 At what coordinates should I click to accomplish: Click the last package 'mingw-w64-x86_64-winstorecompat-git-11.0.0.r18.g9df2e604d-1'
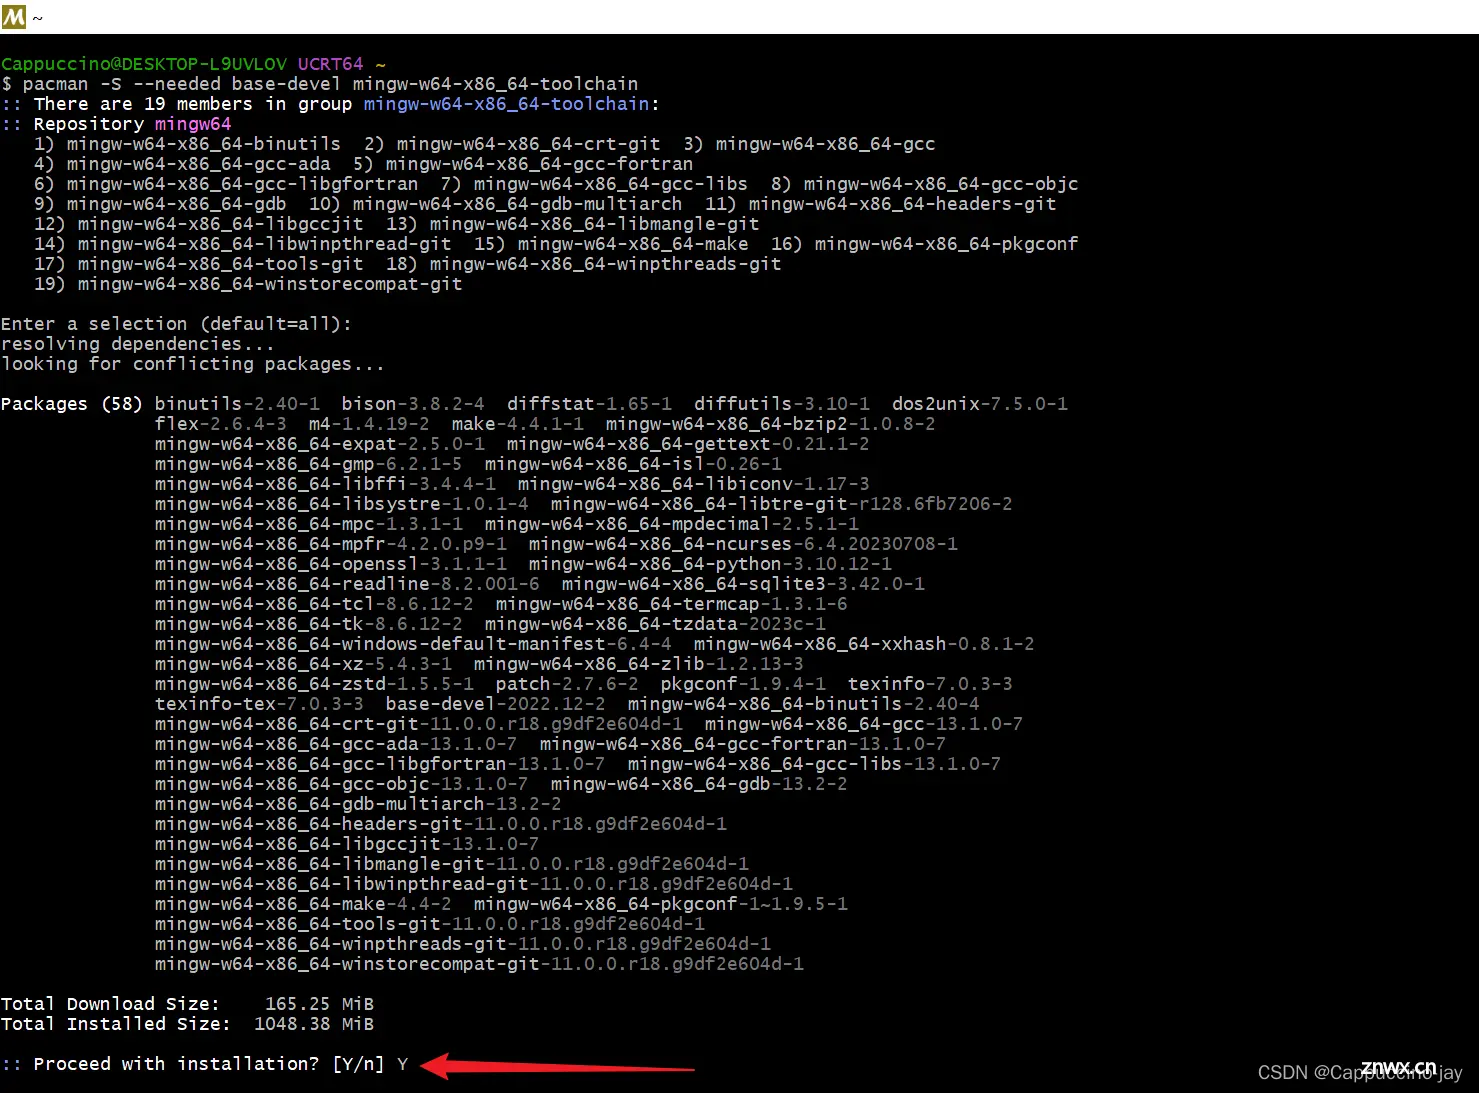(x=479, y=964)
